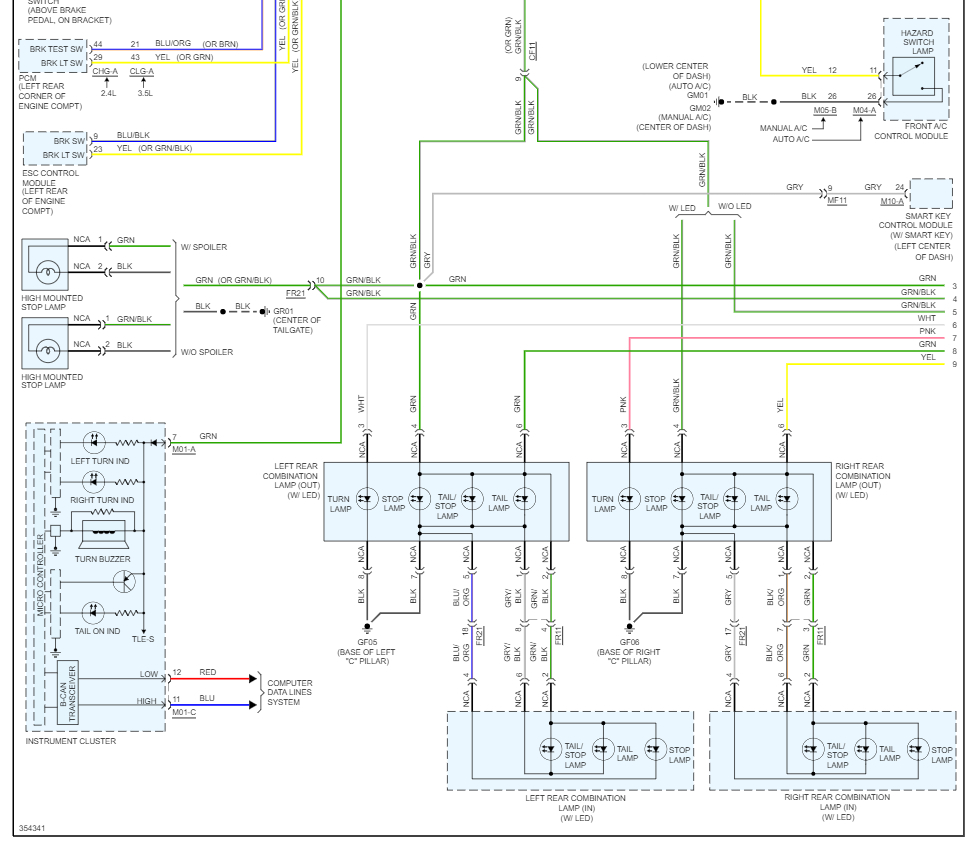This screenshot has width=968, height=845.
Task: Click the FRONT A/C CONTROL MODULE label
Action: [x=911, y=131]
